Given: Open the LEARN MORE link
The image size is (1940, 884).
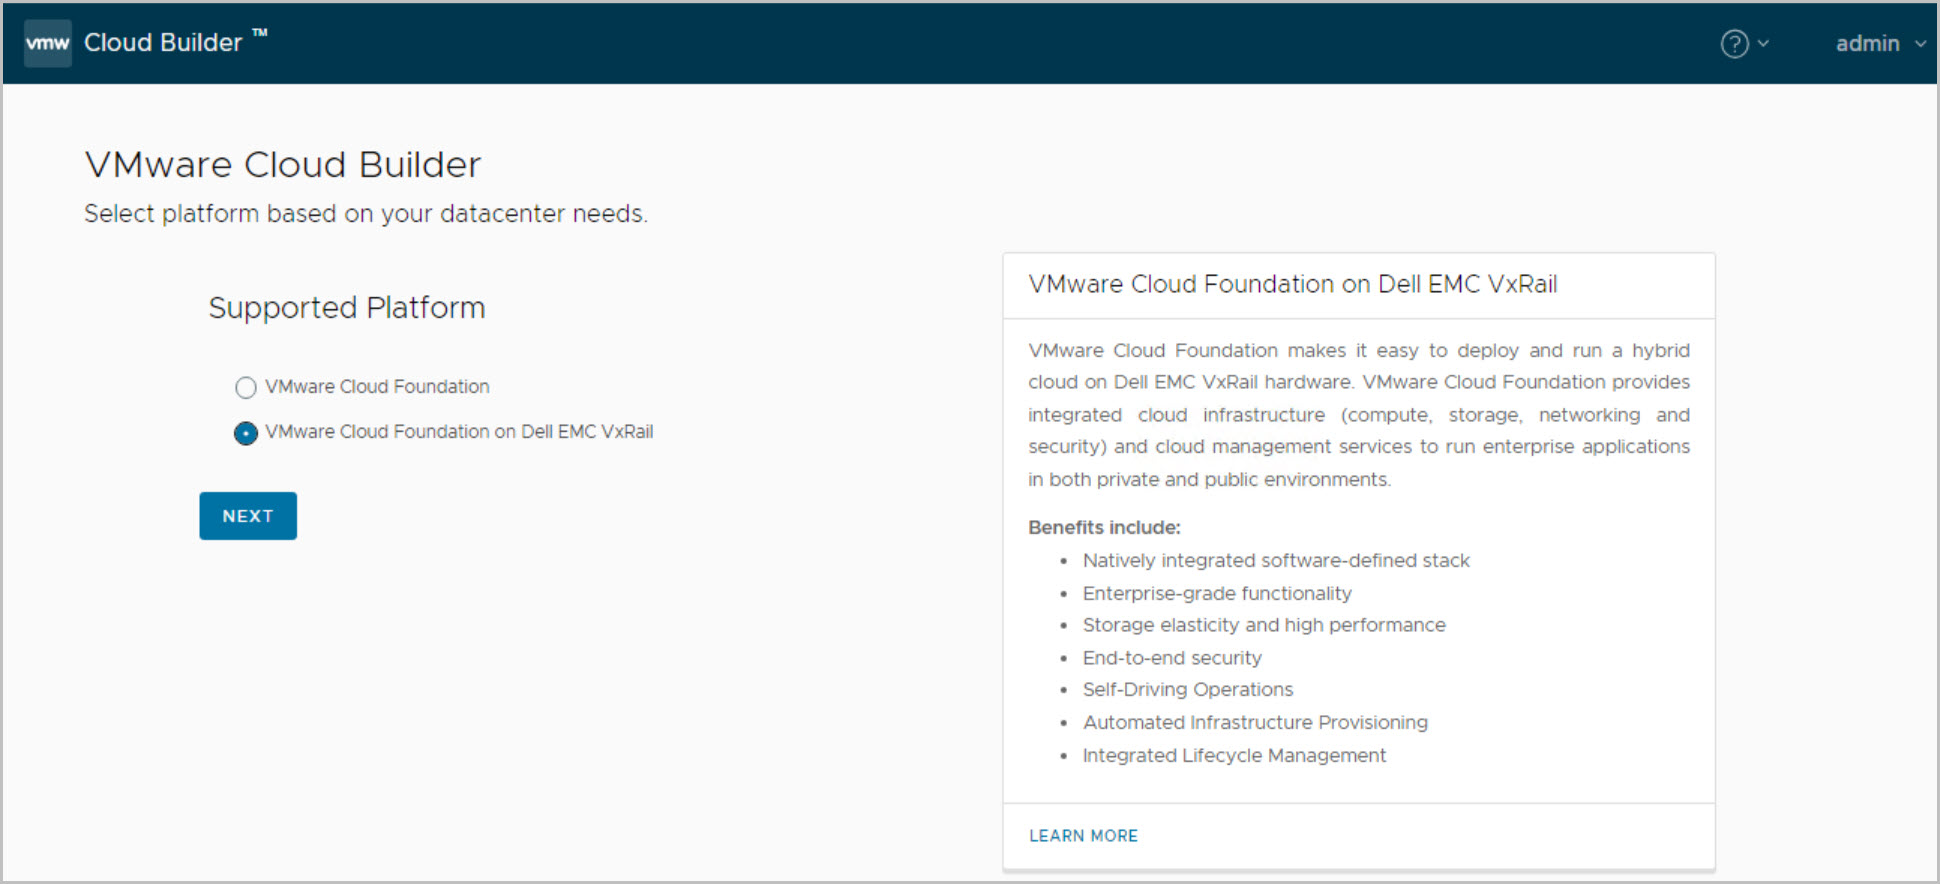Looking at the screenshot, I should [1083, 836].
